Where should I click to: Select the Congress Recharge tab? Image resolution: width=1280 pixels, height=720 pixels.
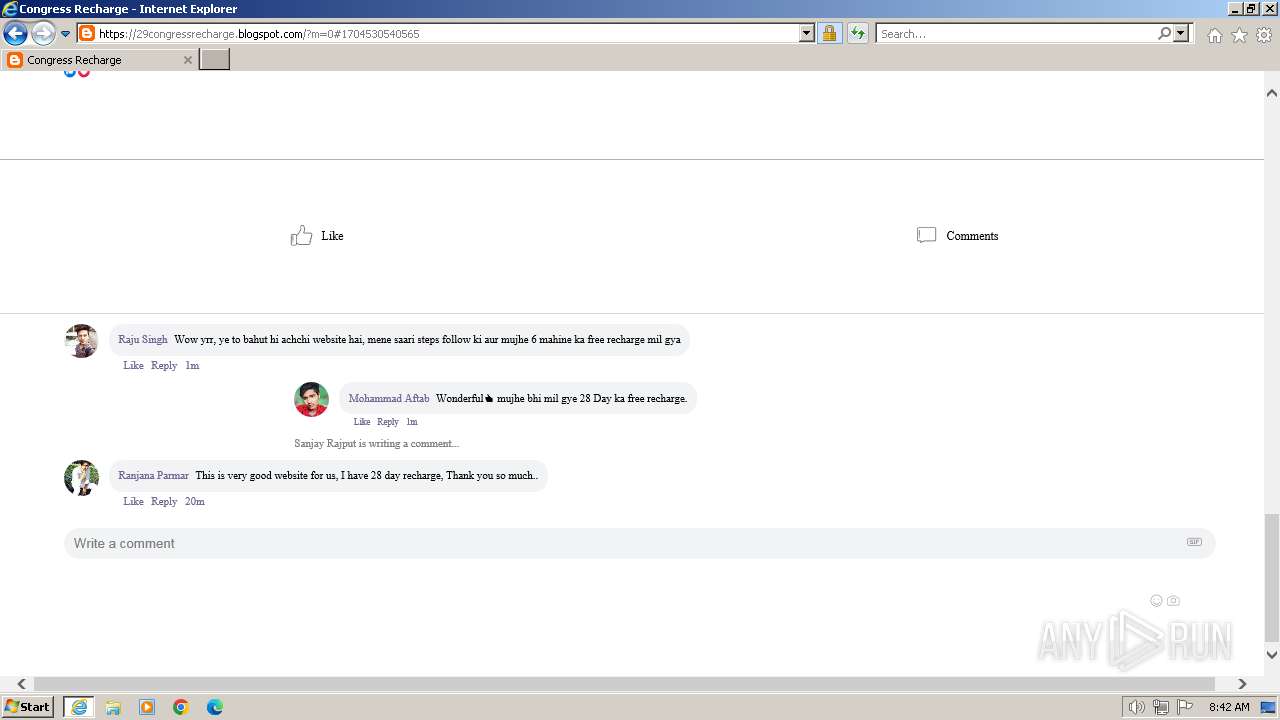100,60
